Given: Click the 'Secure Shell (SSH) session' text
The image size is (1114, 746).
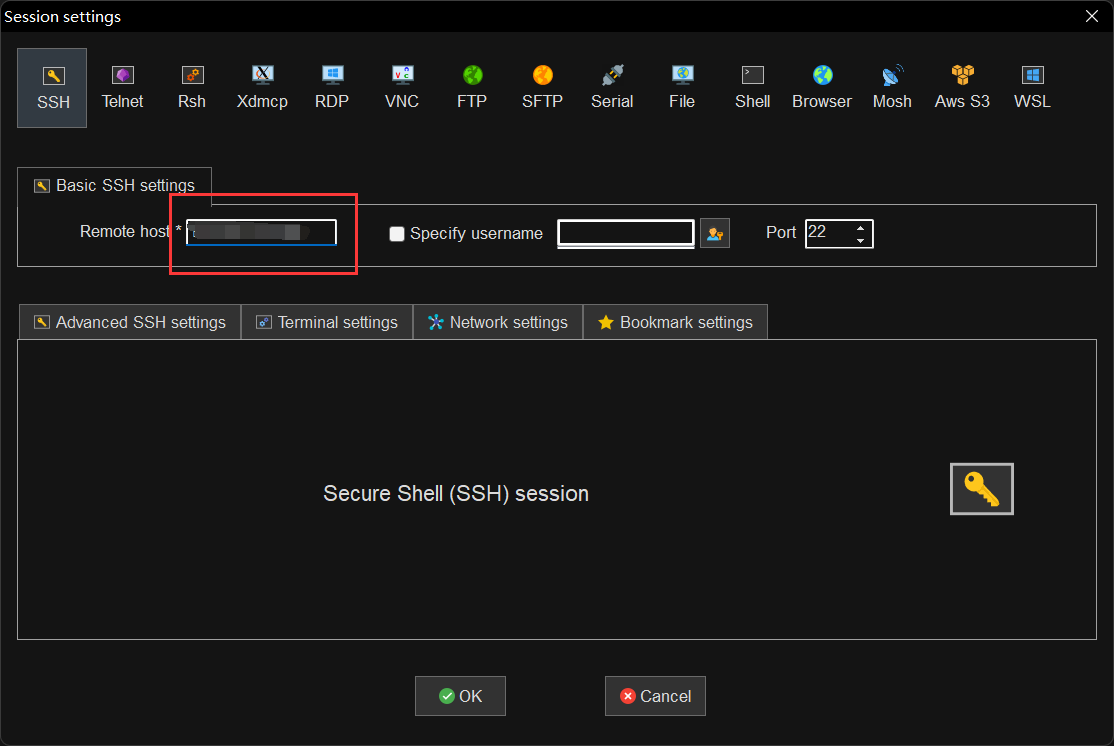Looking at the screenshot, I should [456, 494].
